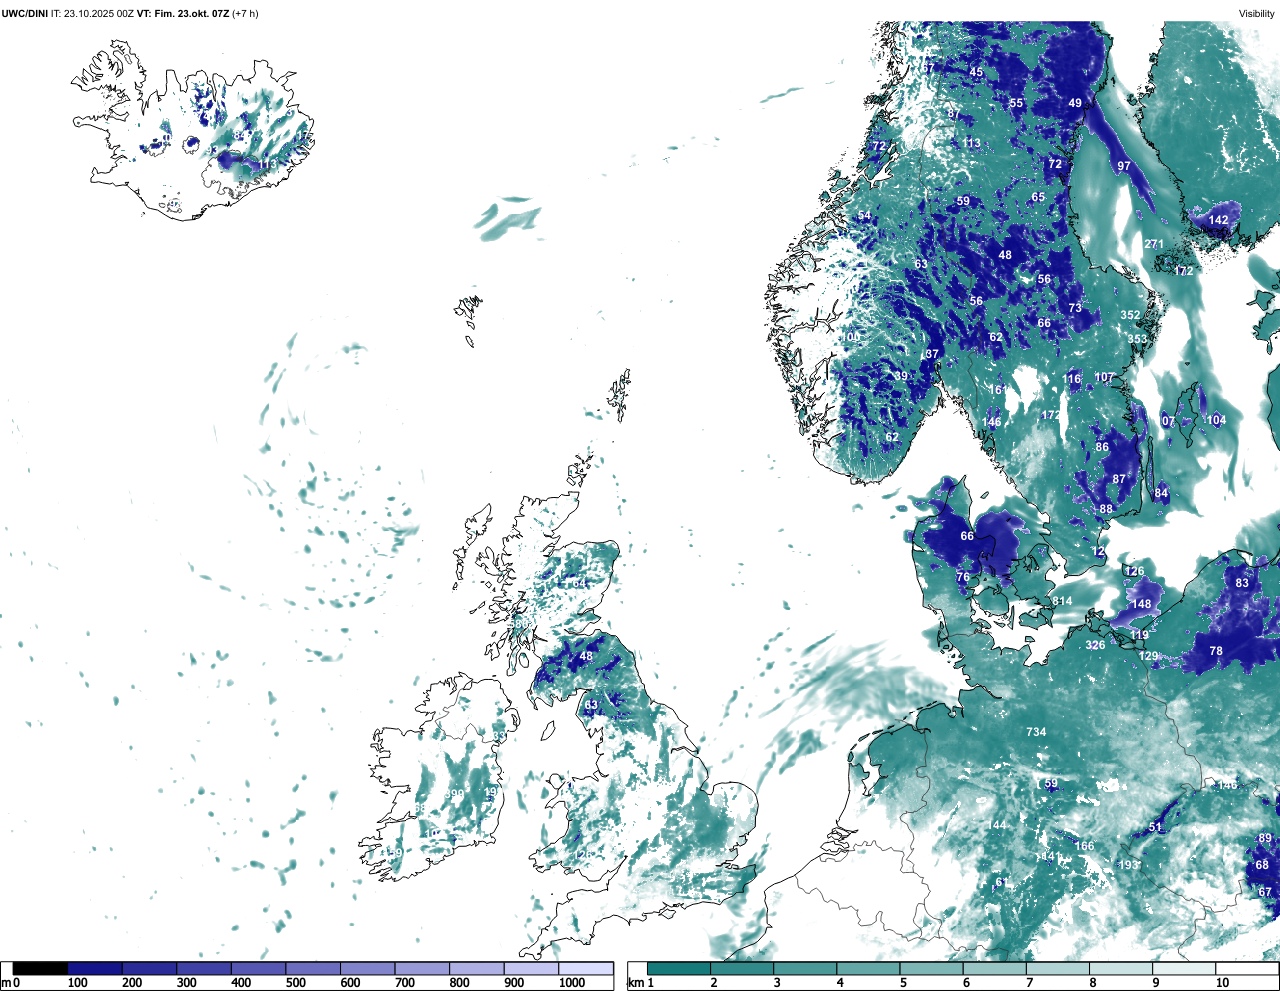Click the 55 visibility value
1280x991 pixels.
pyautogui.click(x=1016, y=103)
